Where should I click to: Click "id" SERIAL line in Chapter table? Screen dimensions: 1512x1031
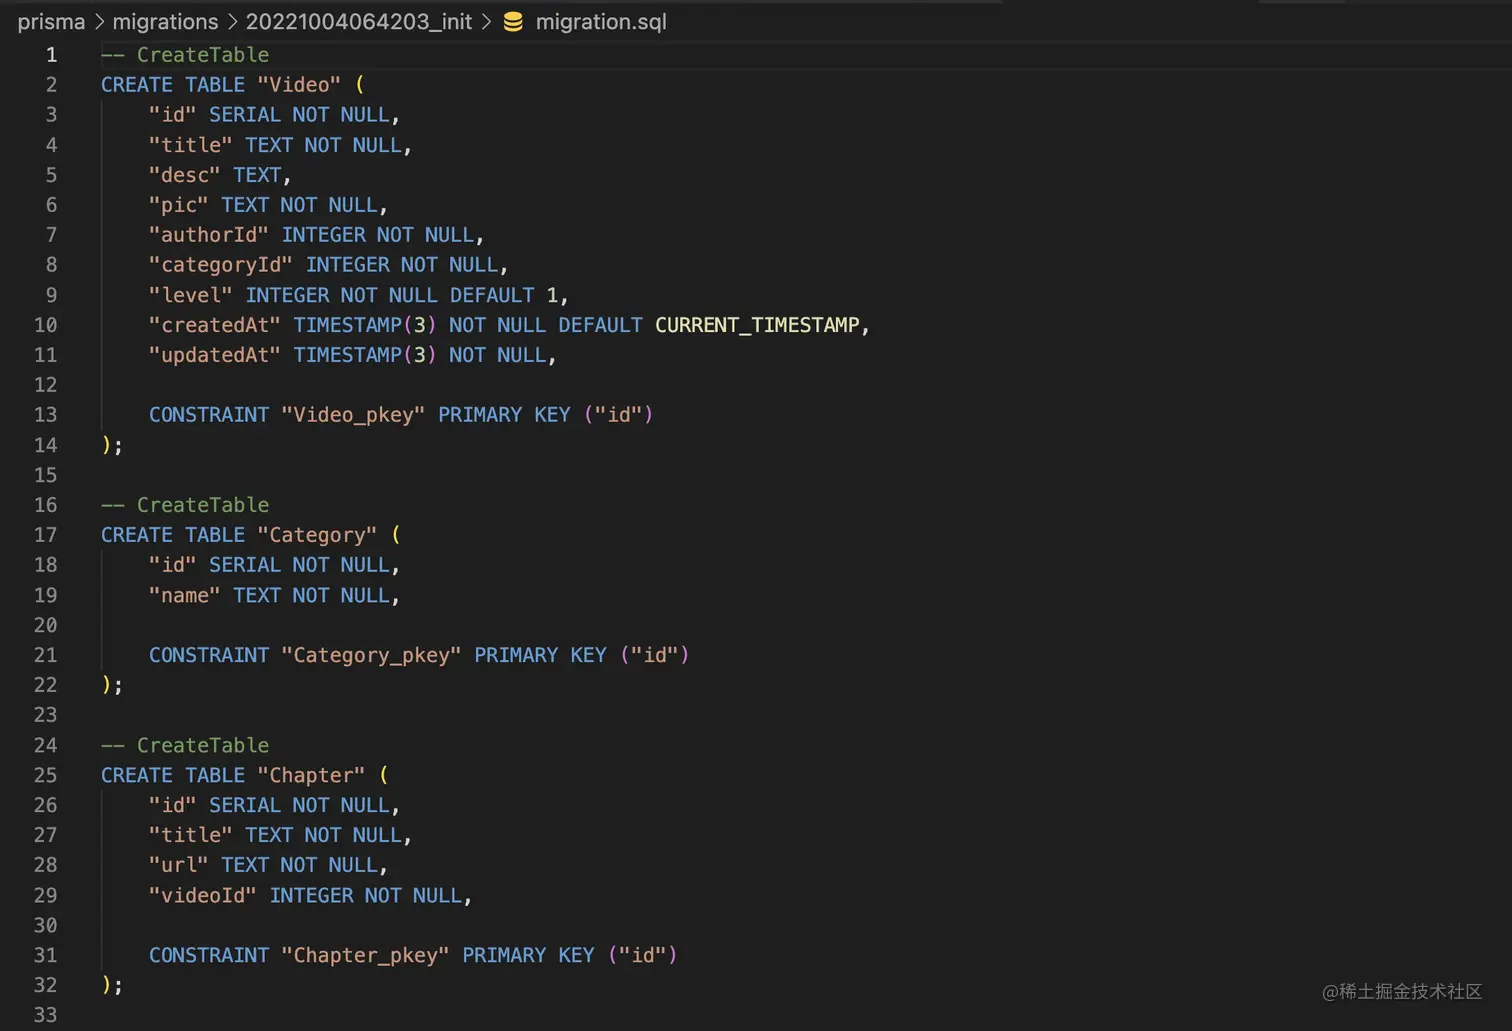pyautogui.click(x=274, y=805)
